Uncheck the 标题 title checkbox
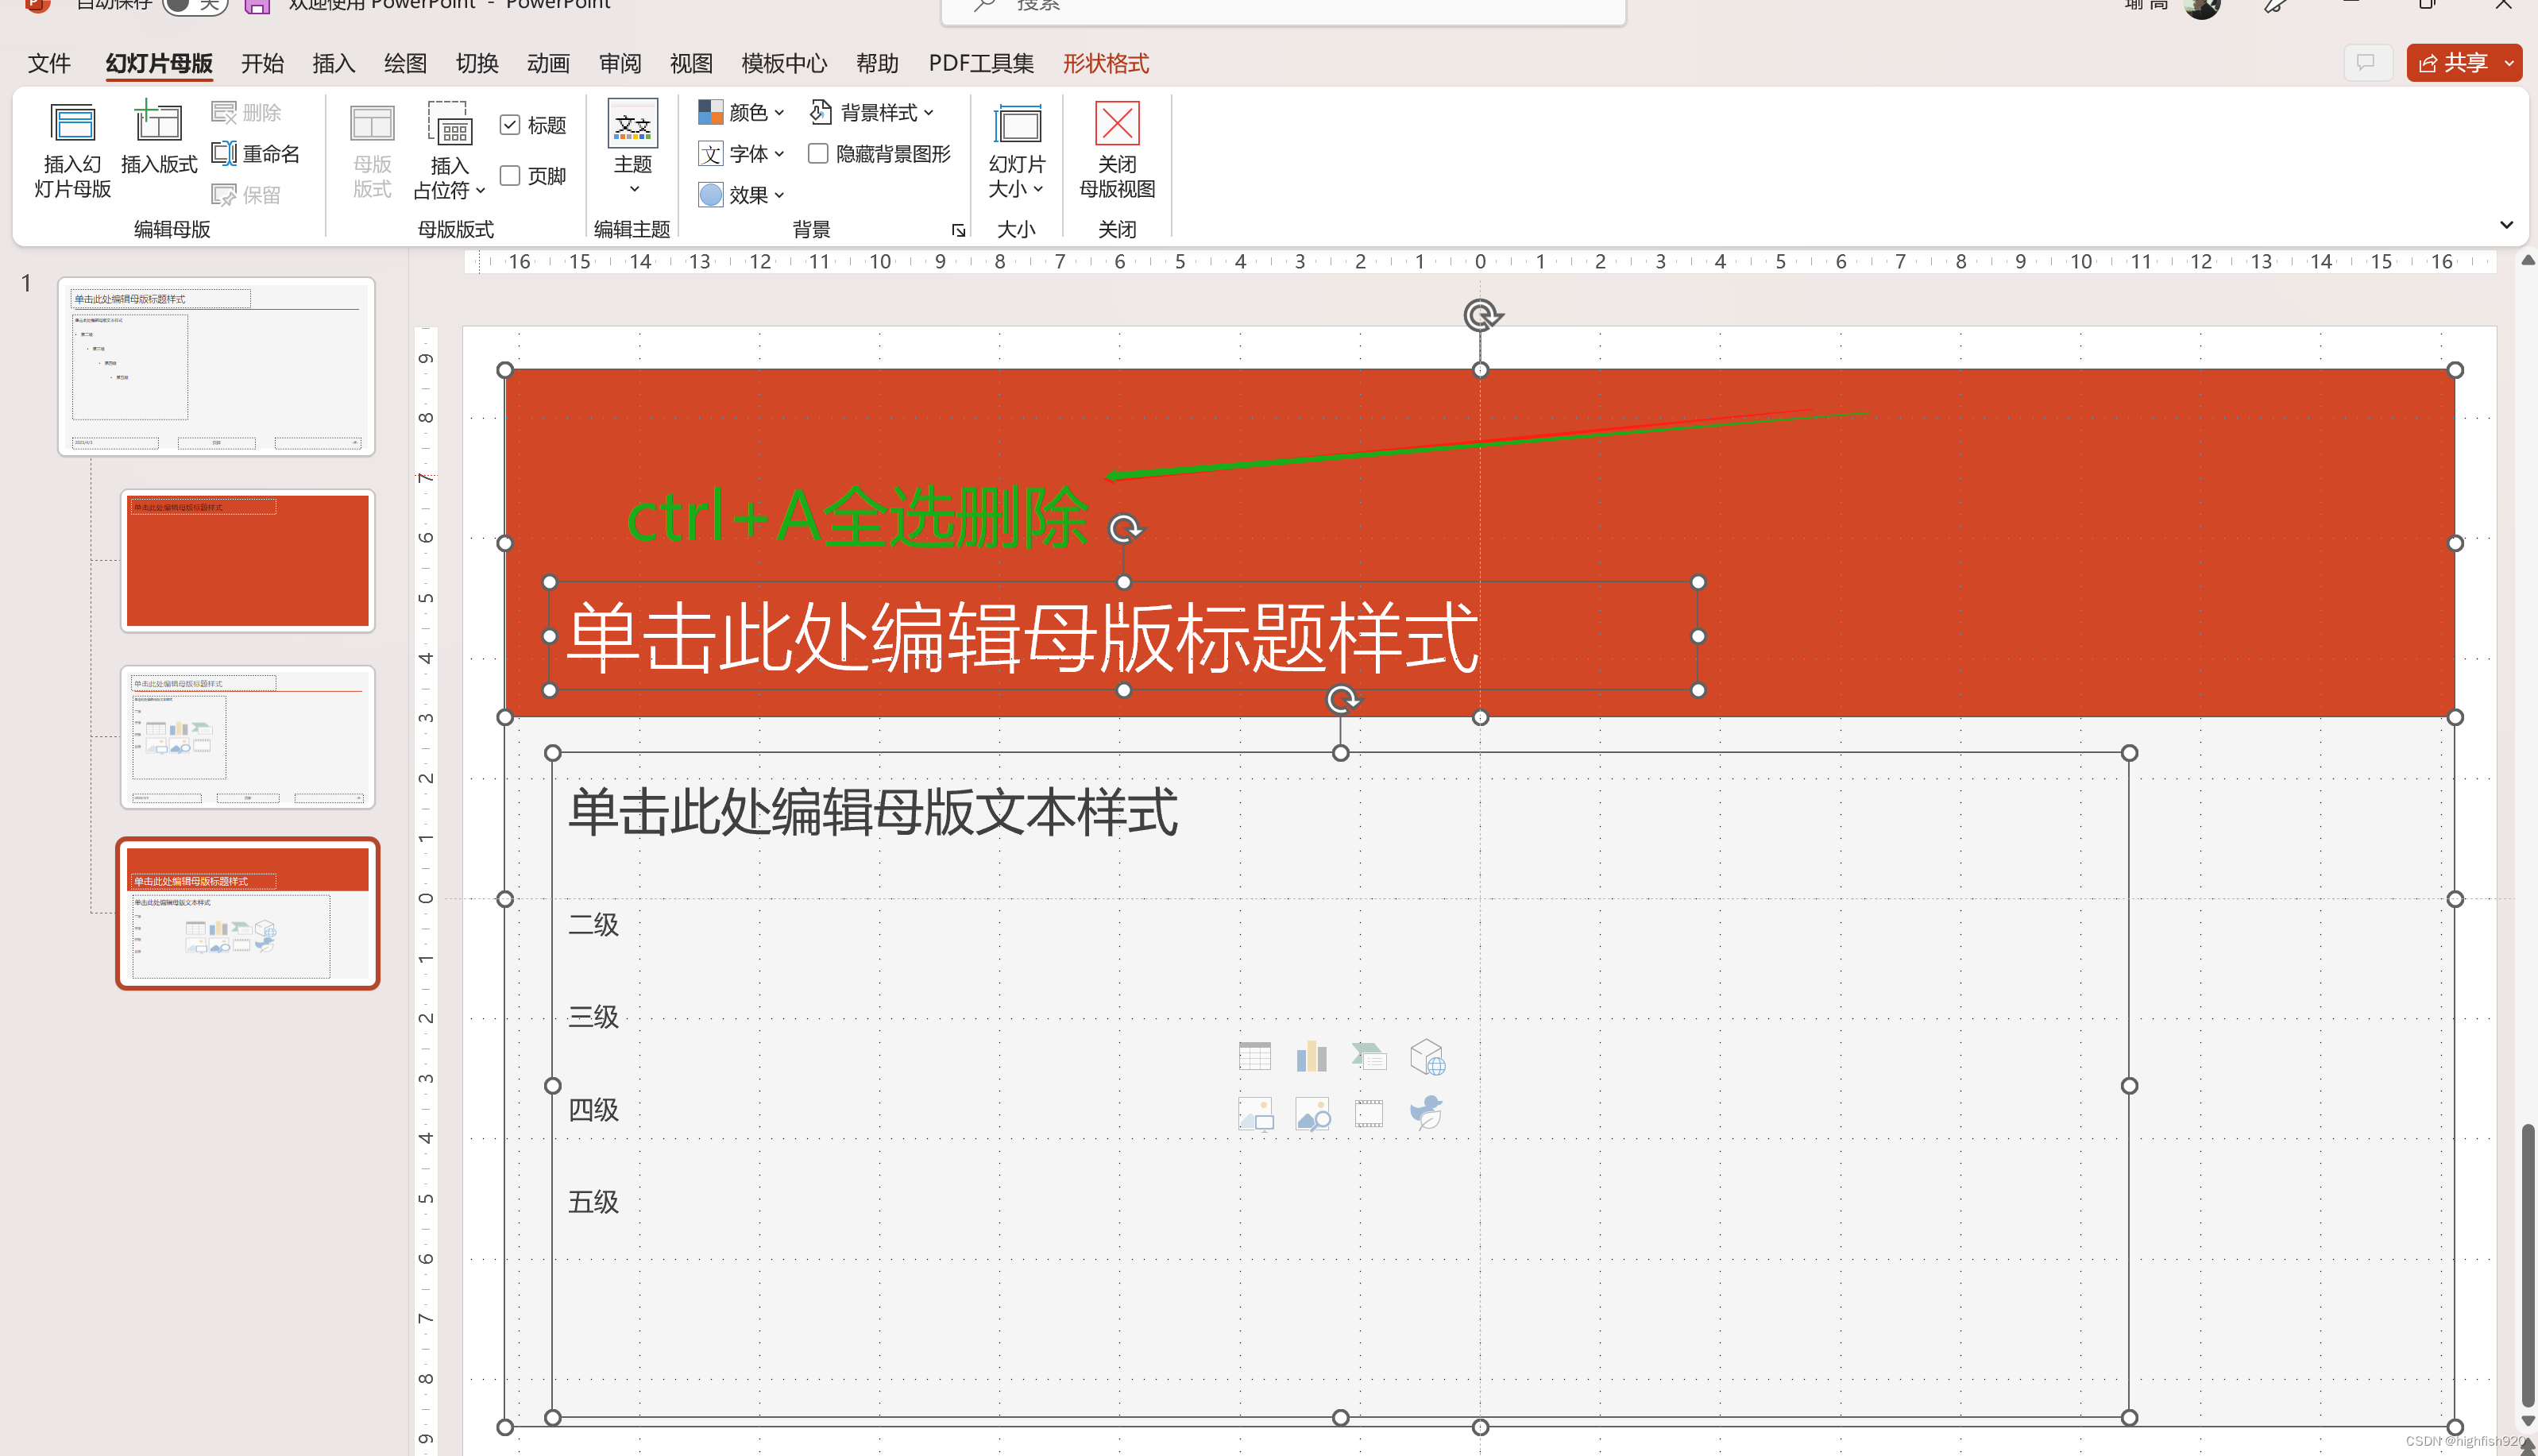Image resolution: width=2538 pixels, height=1456 pixels. tap(510, 125)
